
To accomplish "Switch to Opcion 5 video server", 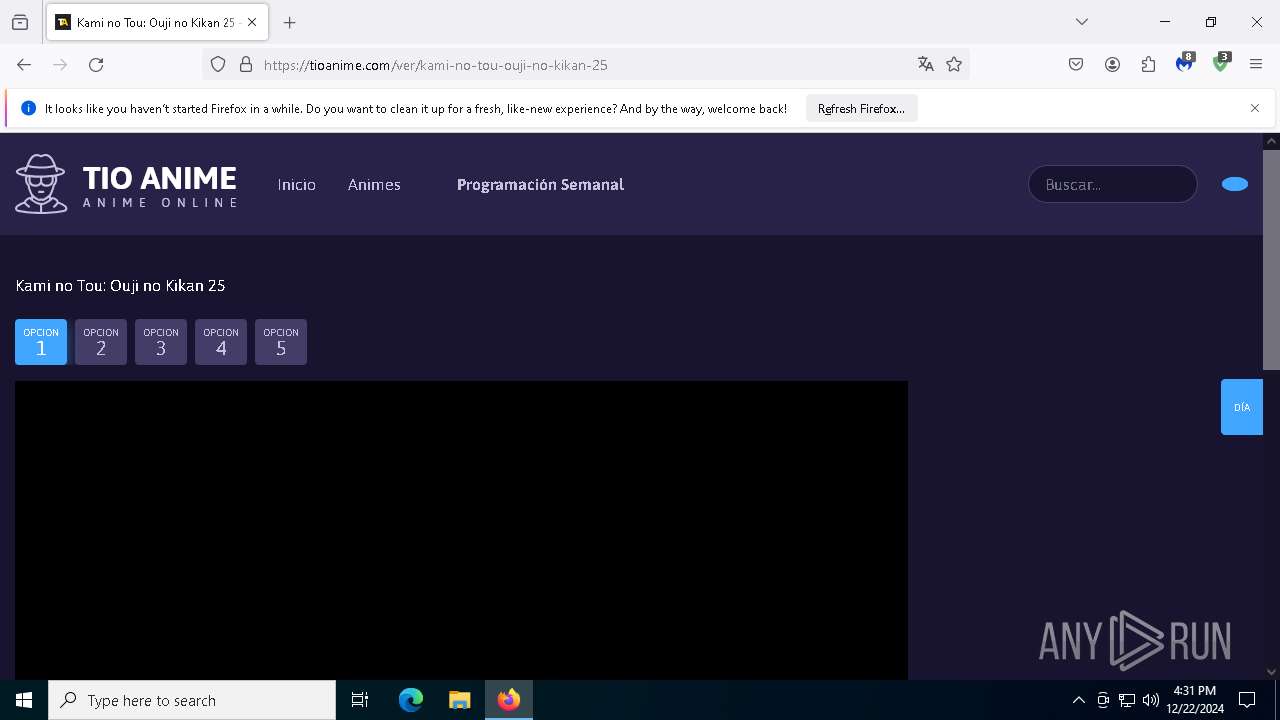I will tap(281, 342).
